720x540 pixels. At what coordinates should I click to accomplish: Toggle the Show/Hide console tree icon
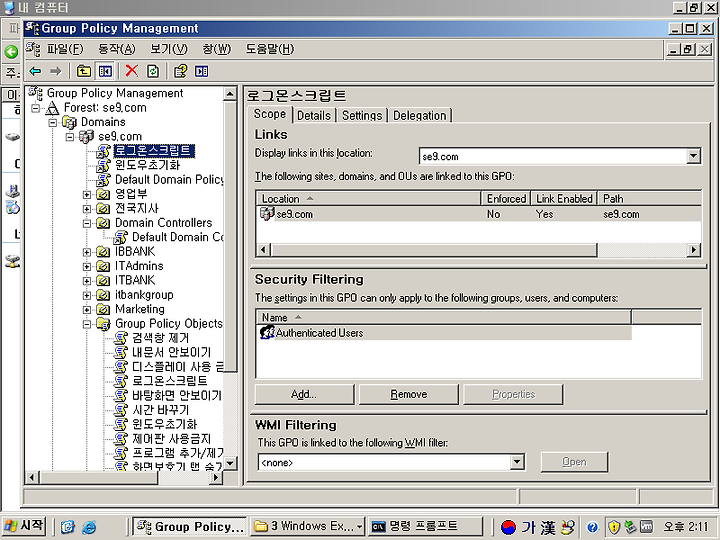pos(105,71)
